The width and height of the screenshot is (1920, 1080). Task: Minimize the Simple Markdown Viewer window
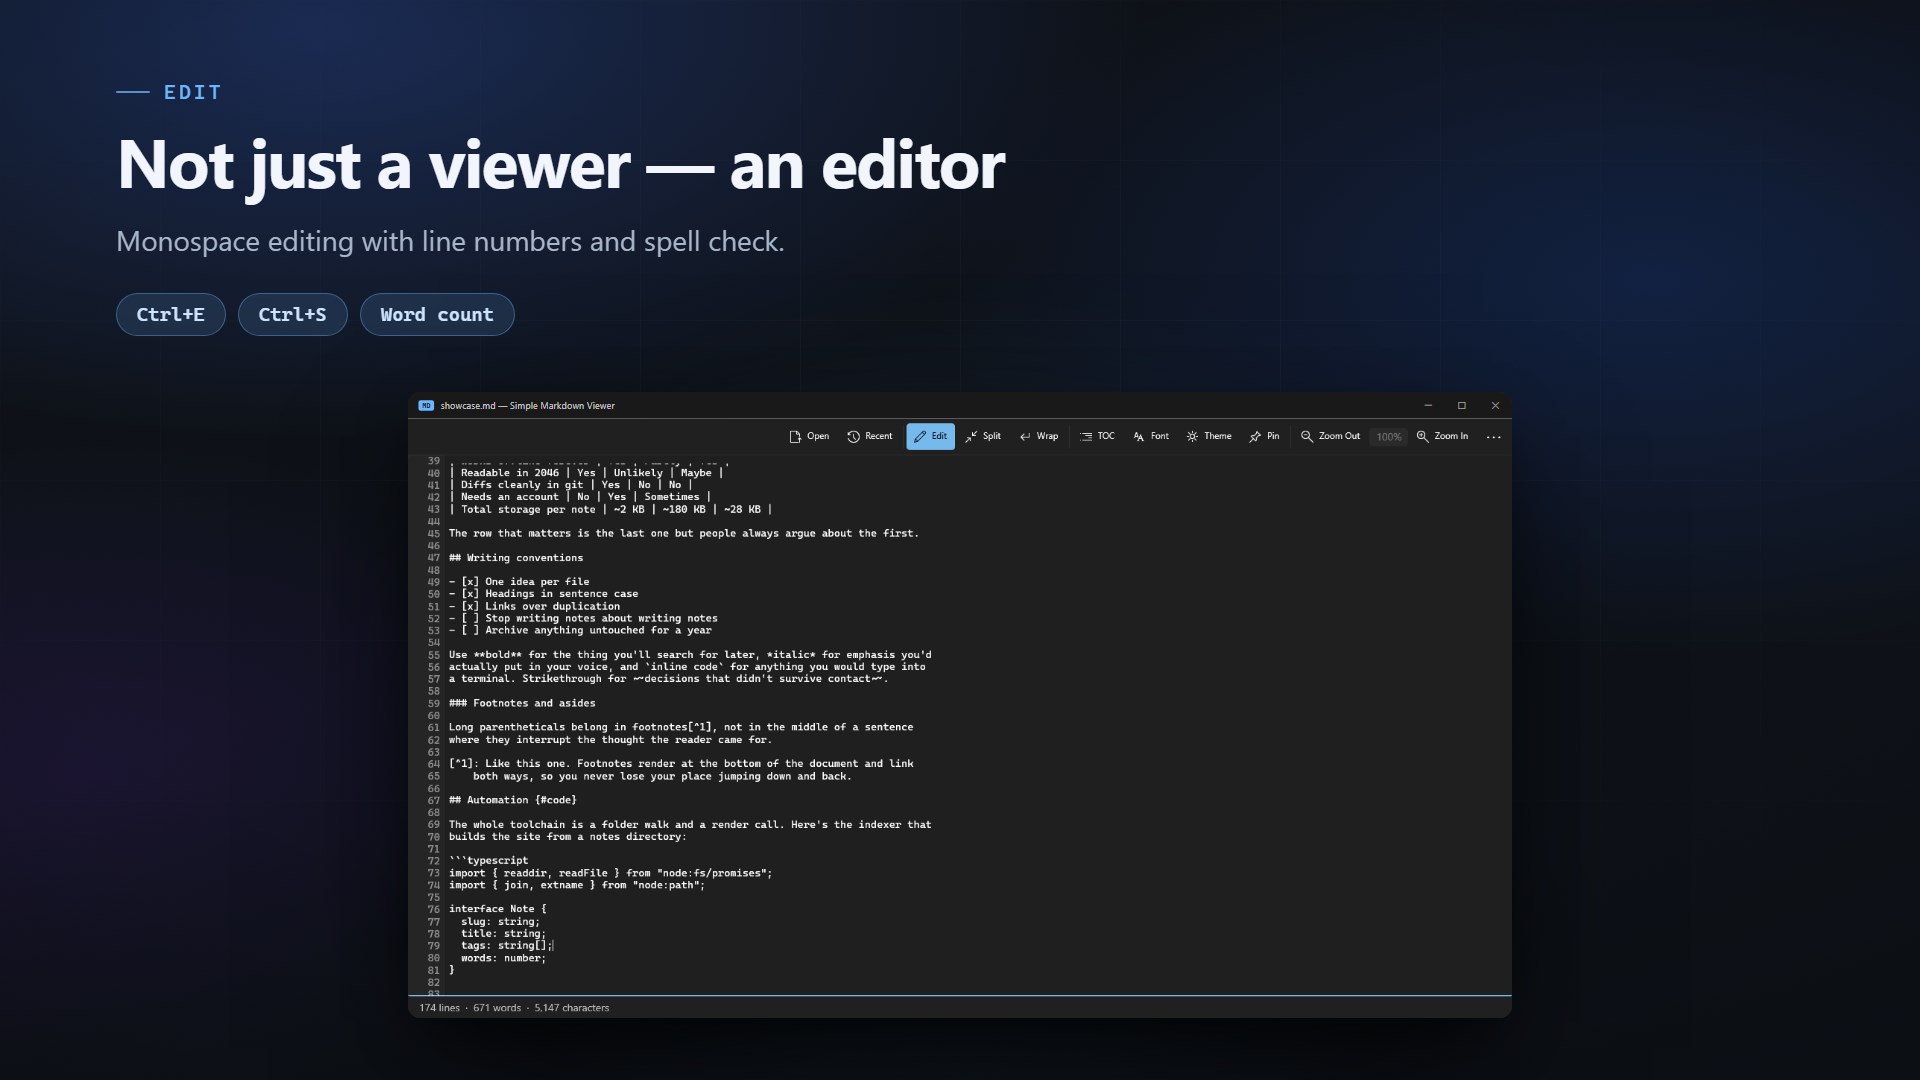1428,405
